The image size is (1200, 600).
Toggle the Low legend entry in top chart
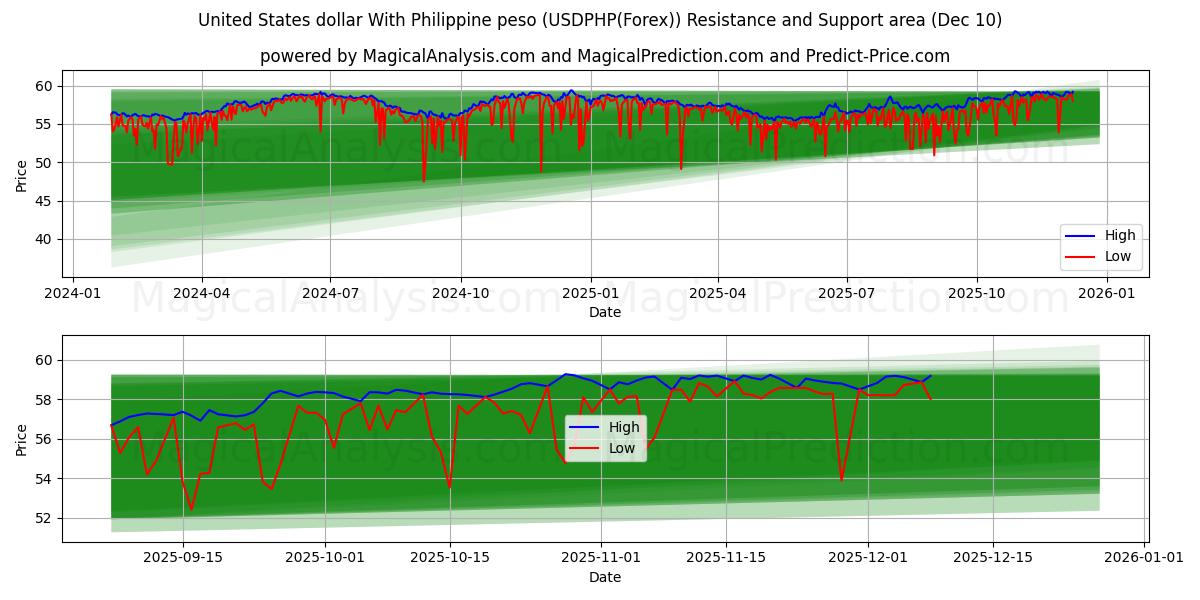[x=1121, y=254]
